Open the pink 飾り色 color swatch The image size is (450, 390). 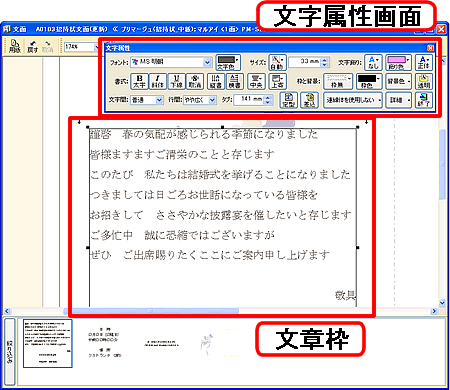click(398, 62)
